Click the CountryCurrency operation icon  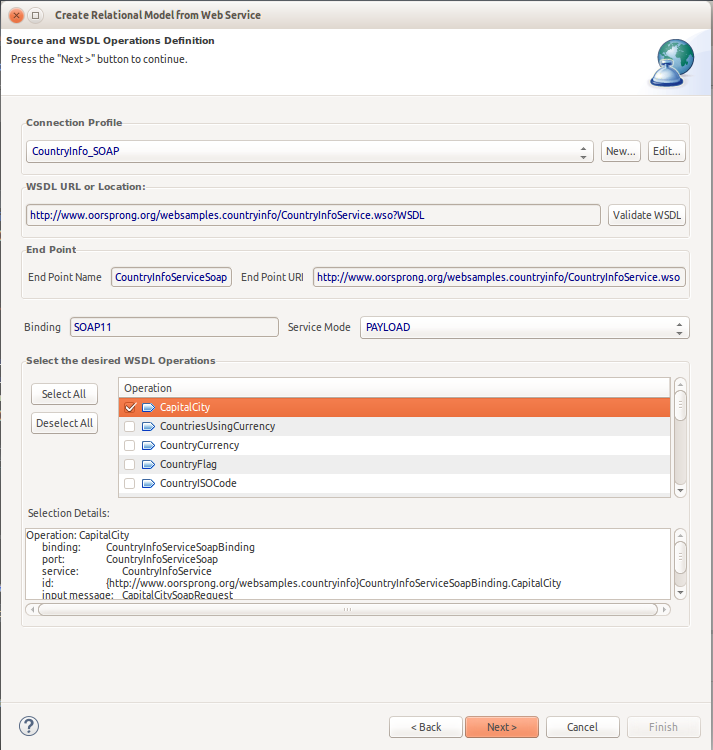[149, 445]
